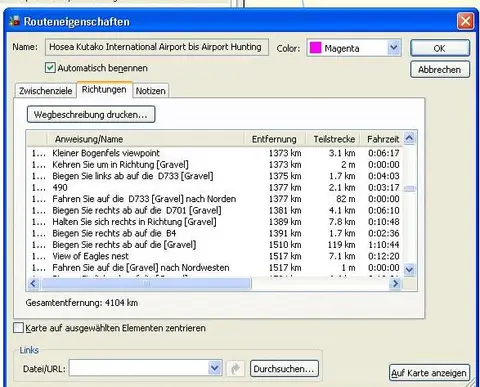Click the scroll left arrow of the list
480x387 pixels.
(x=33, y=283)
